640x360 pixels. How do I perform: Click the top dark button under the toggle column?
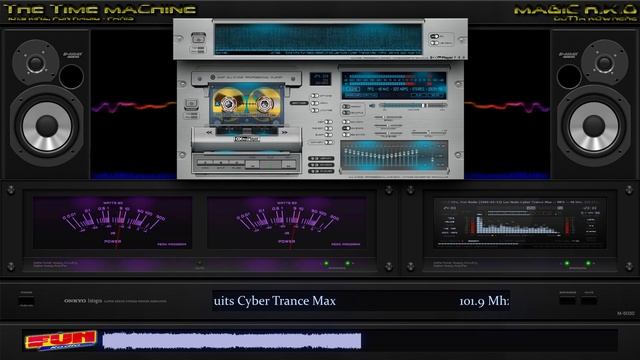click(321, 158)
